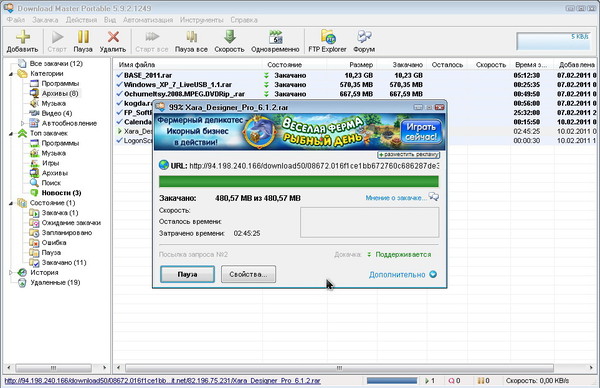Select Ожидание закачки filter
This screenshot has height=388, width=600.
click(71, 223)
